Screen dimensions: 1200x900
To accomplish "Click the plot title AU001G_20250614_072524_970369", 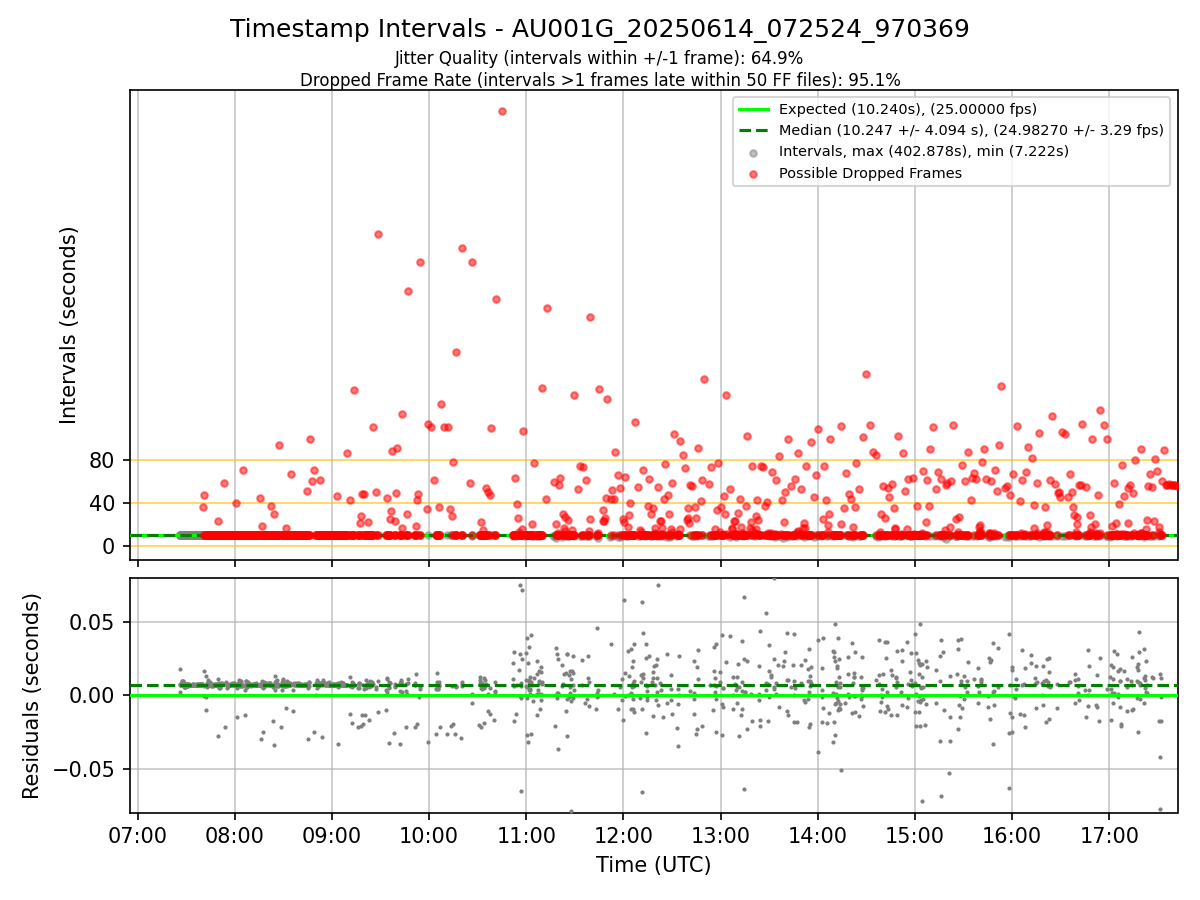I will pyautogui.click(x=599, y=29).
